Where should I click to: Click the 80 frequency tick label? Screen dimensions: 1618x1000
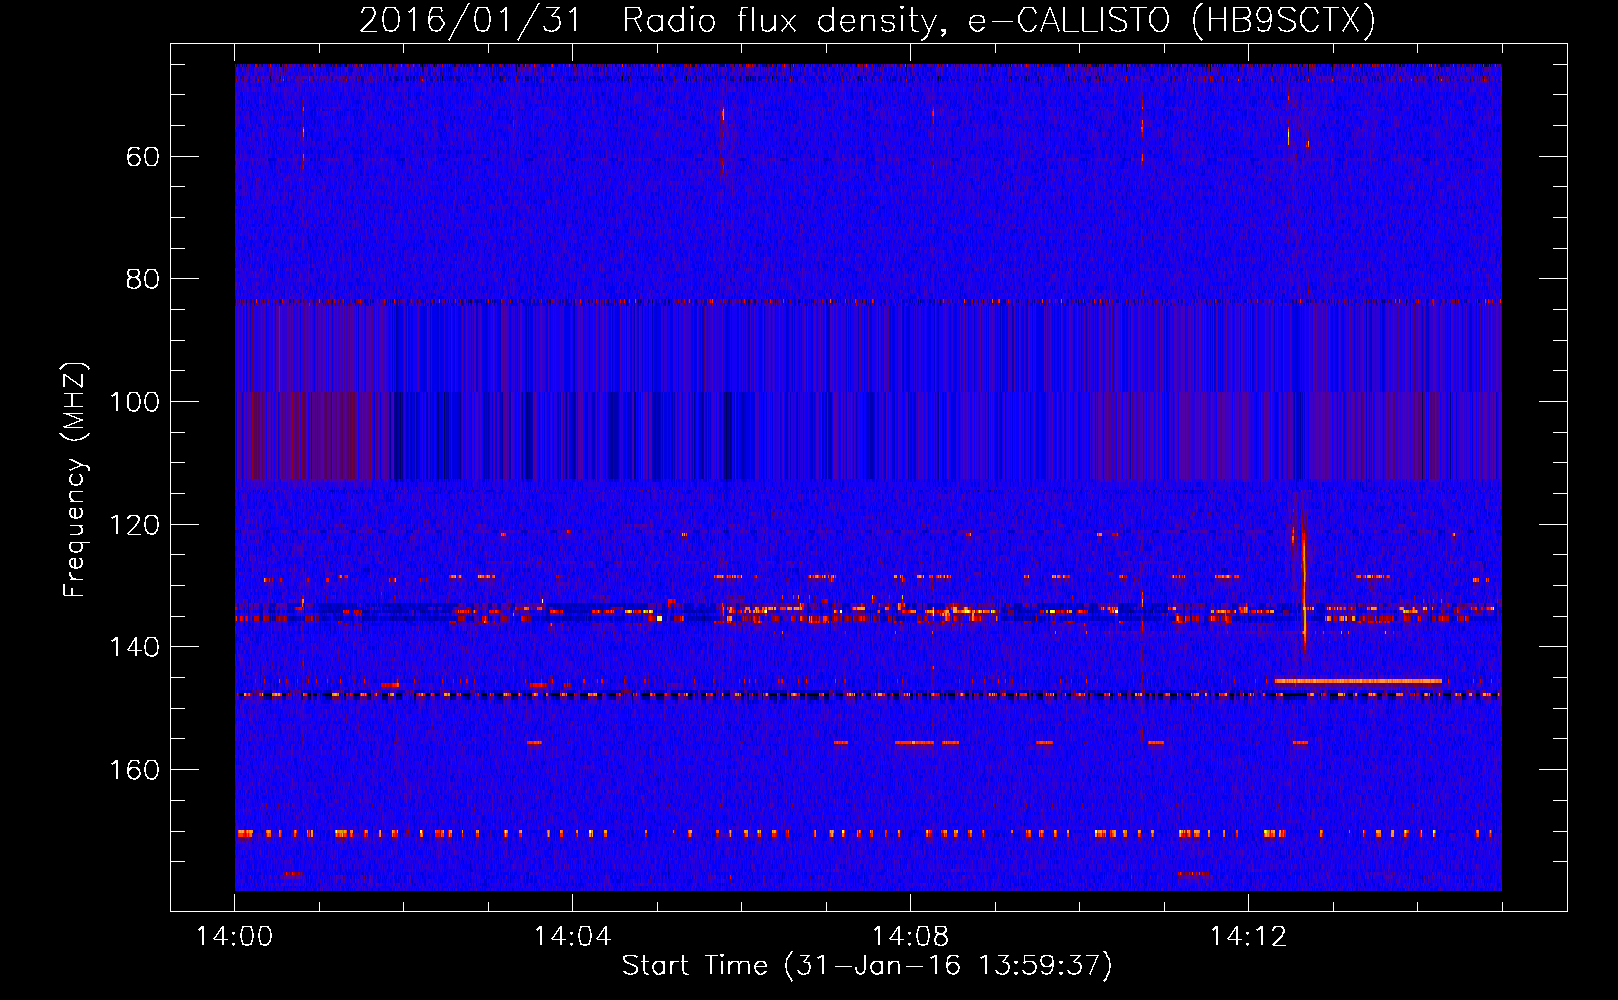(x=143, y=279)
